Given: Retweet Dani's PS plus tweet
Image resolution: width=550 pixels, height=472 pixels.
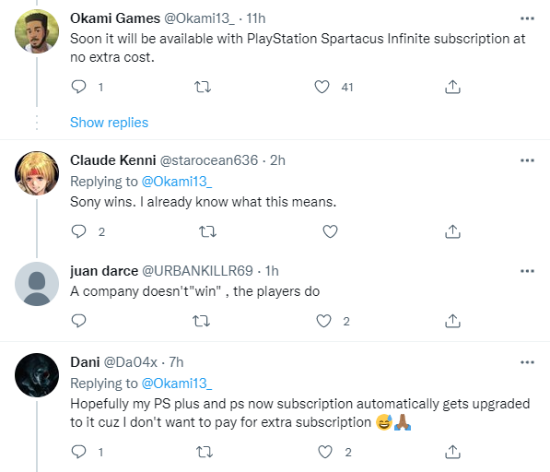Looking at the screenshot, I should [204, 452].
